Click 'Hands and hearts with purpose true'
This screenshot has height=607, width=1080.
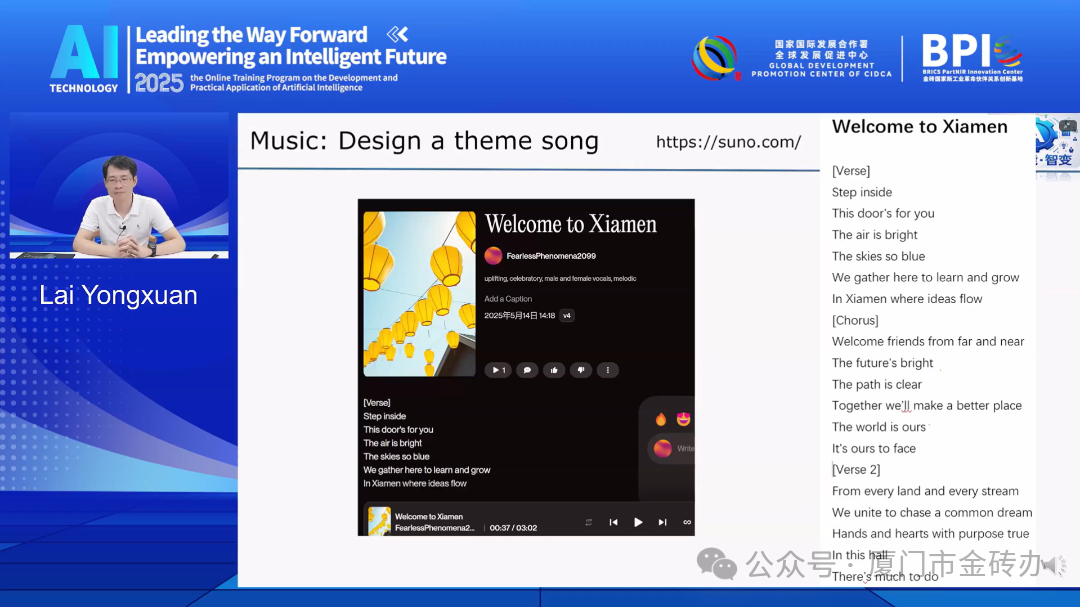click(931, 534)
